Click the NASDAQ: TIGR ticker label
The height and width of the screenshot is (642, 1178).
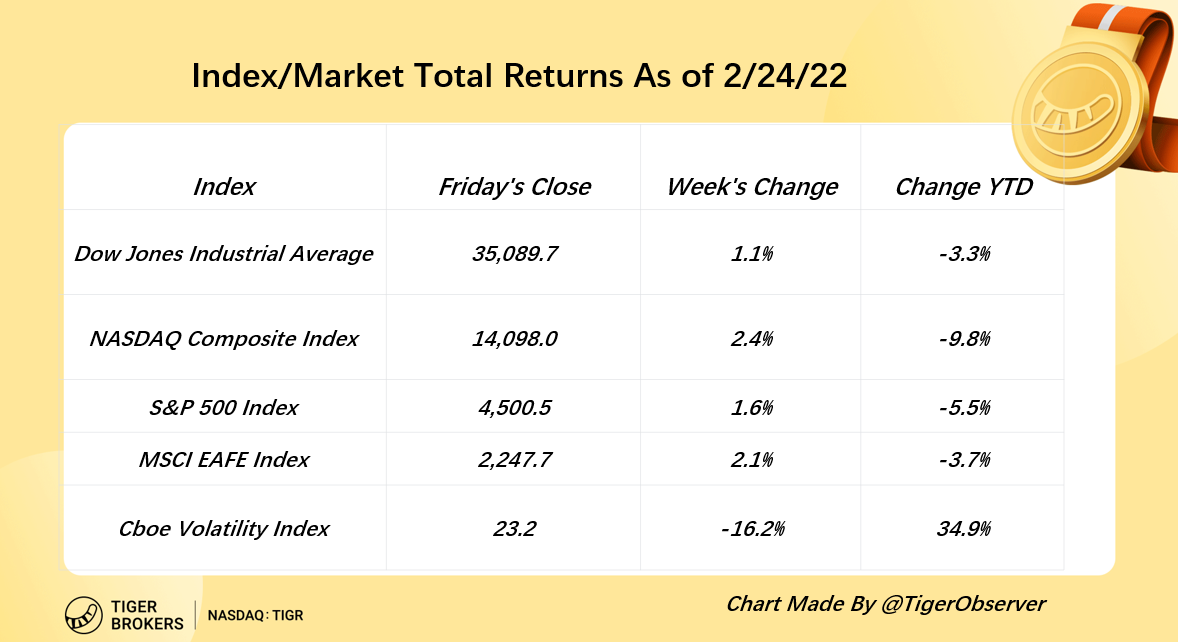click(255, 616)
